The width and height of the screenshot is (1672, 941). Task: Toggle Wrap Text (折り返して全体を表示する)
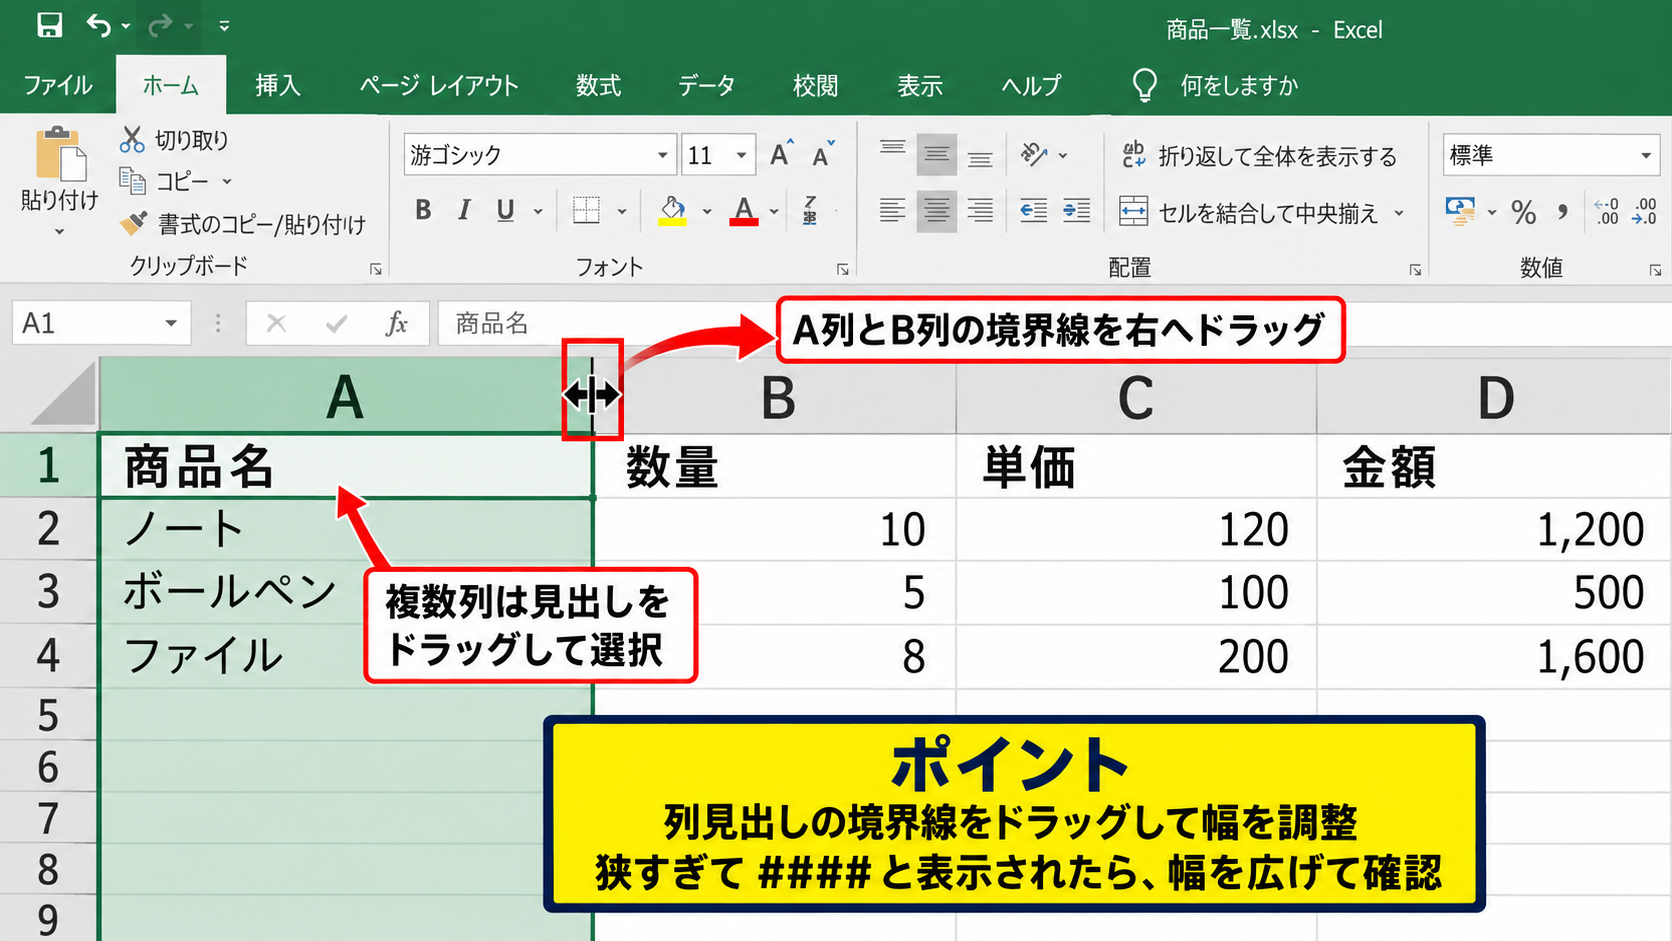[x=1259, y=155]
